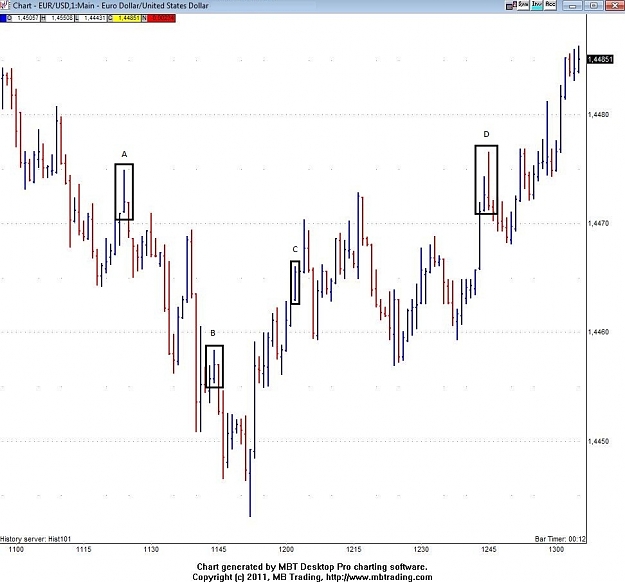Minimize the EUR/USD chart window
The width and height of the screenshot is (625, 582).
click(x=572, y=5)
